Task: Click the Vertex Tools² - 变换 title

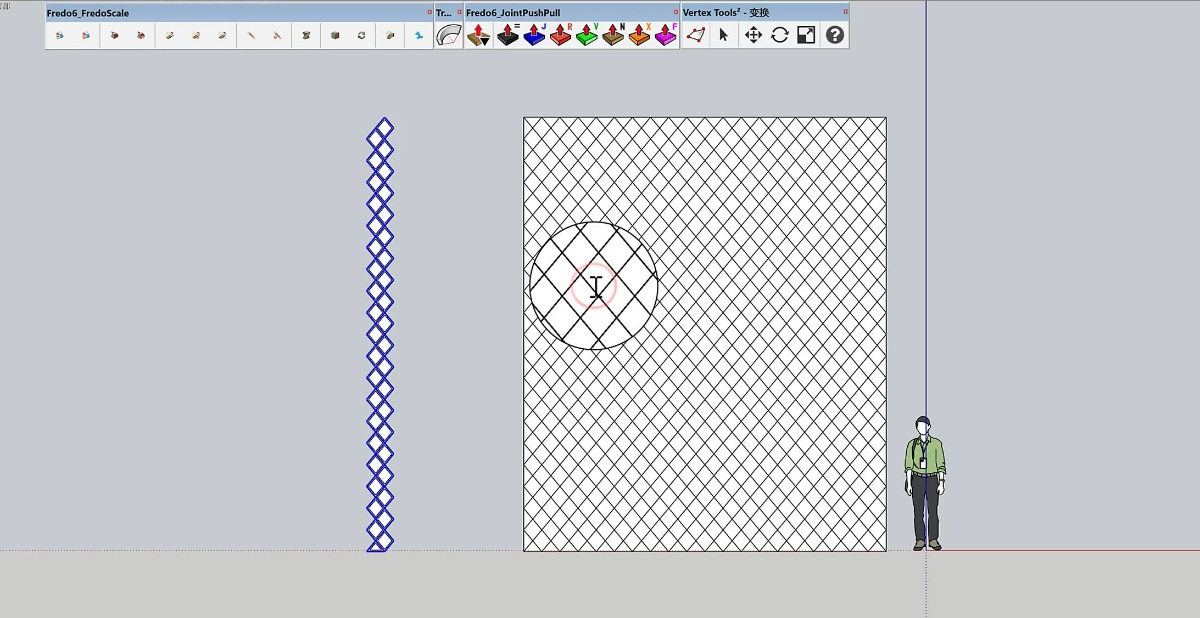Action: click(726, 13)
